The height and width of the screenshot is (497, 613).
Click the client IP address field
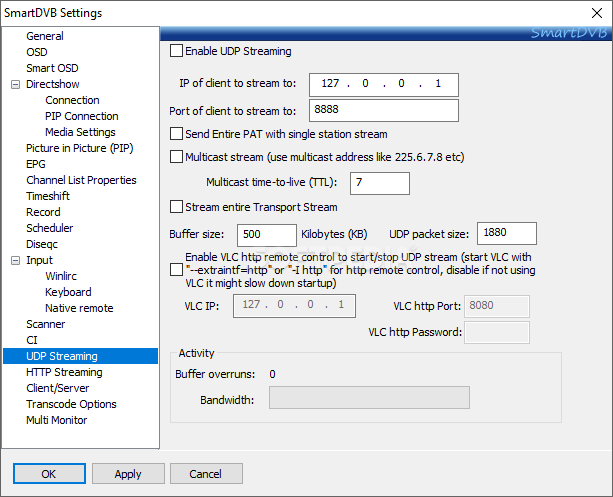pyautogui.click(x=384, y=84)
